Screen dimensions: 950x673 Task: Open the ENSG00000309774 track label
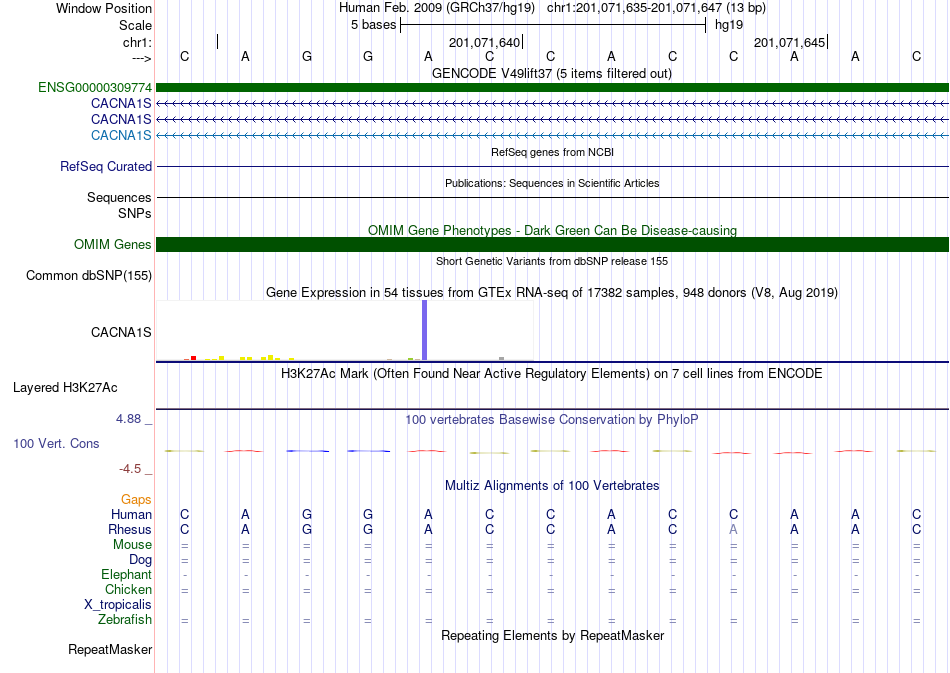[x=95, y=88]
